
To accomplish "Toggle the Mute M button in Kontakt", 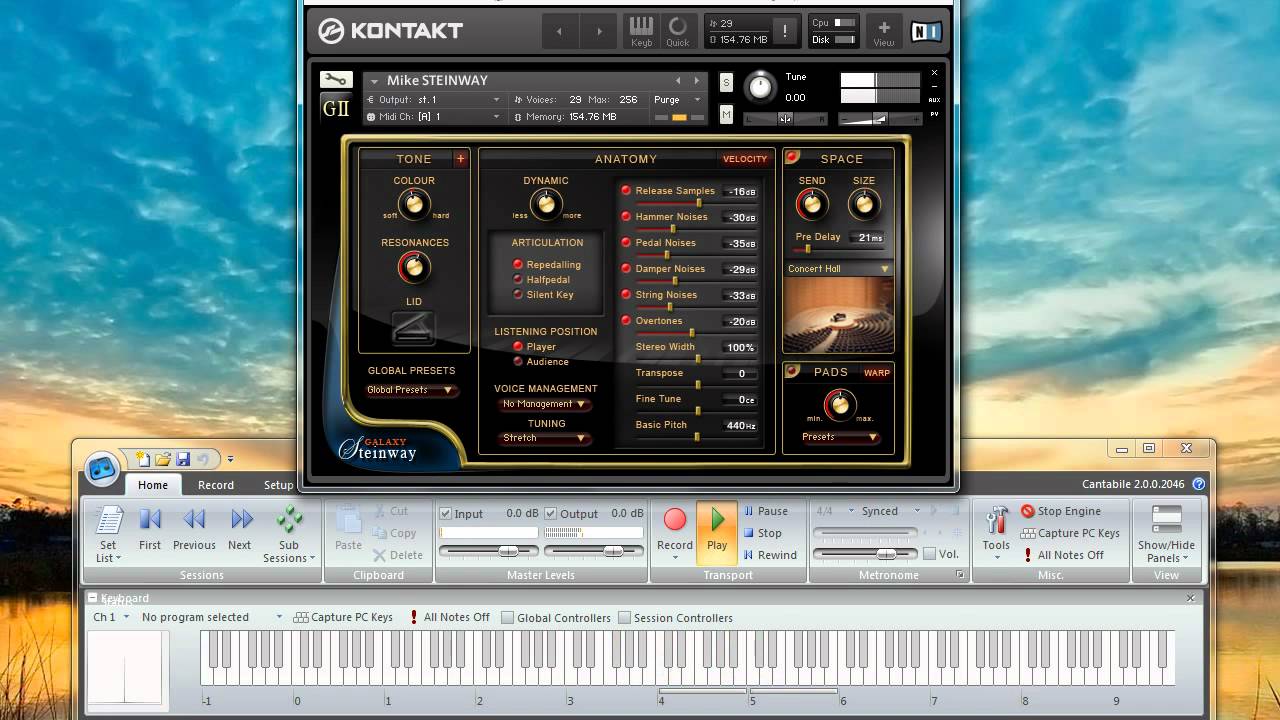I will tap(726, 115).
